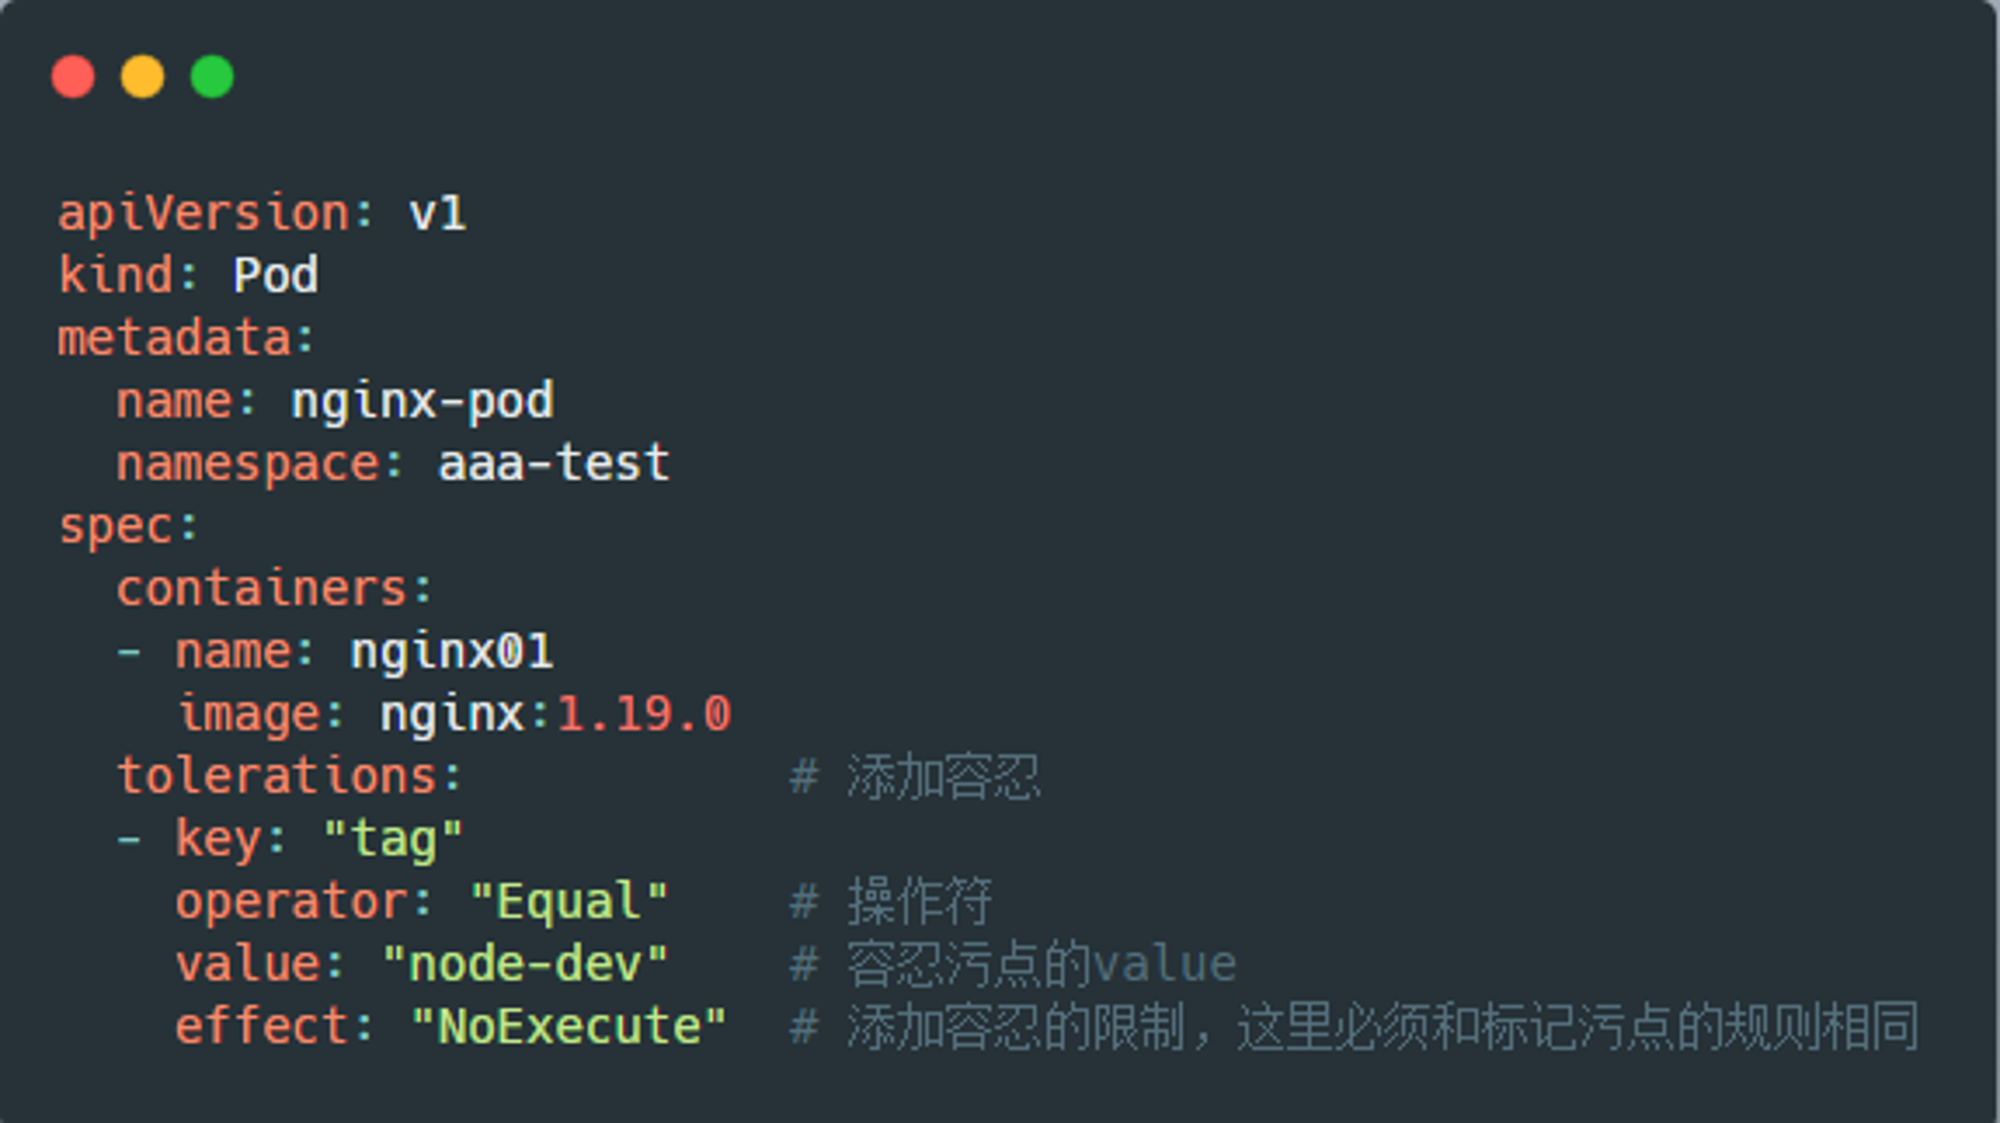This screenshot has width=2000, height=1123.
Task: Click the "Equal" operator value
Action: (569, 902)
